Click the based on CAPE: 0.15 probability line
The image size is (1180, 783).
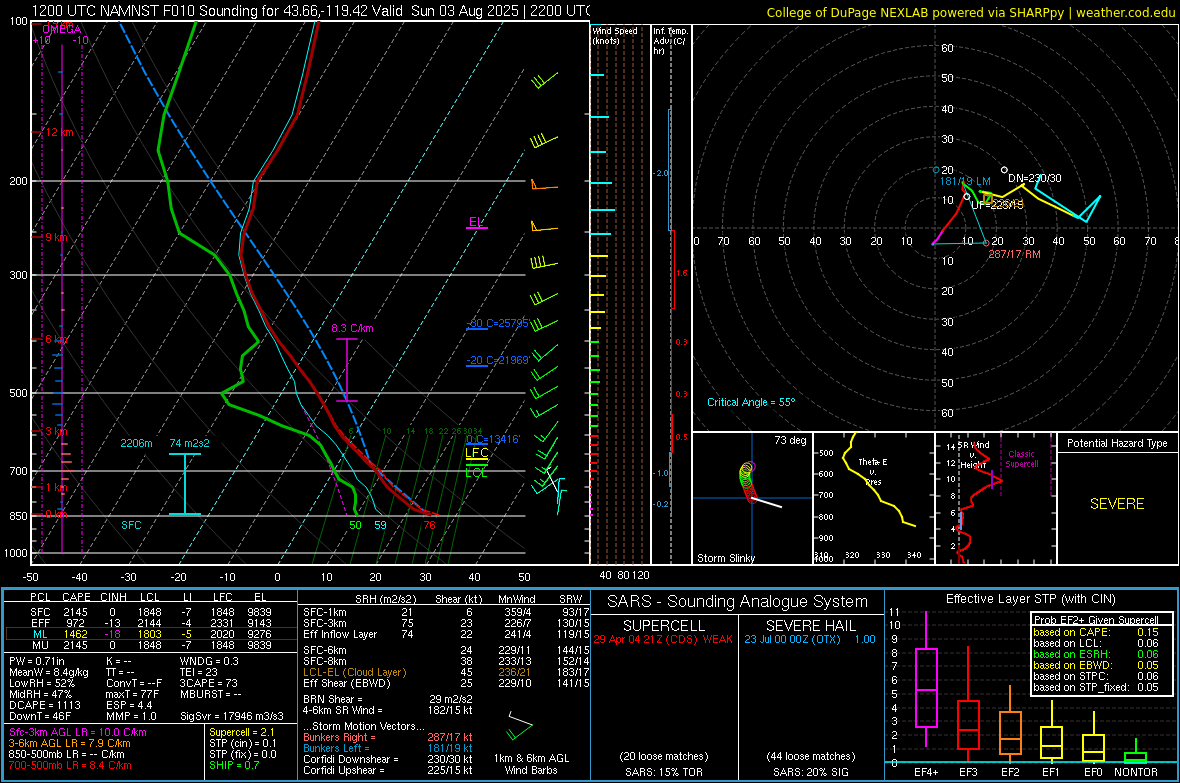pos(1096,632)
